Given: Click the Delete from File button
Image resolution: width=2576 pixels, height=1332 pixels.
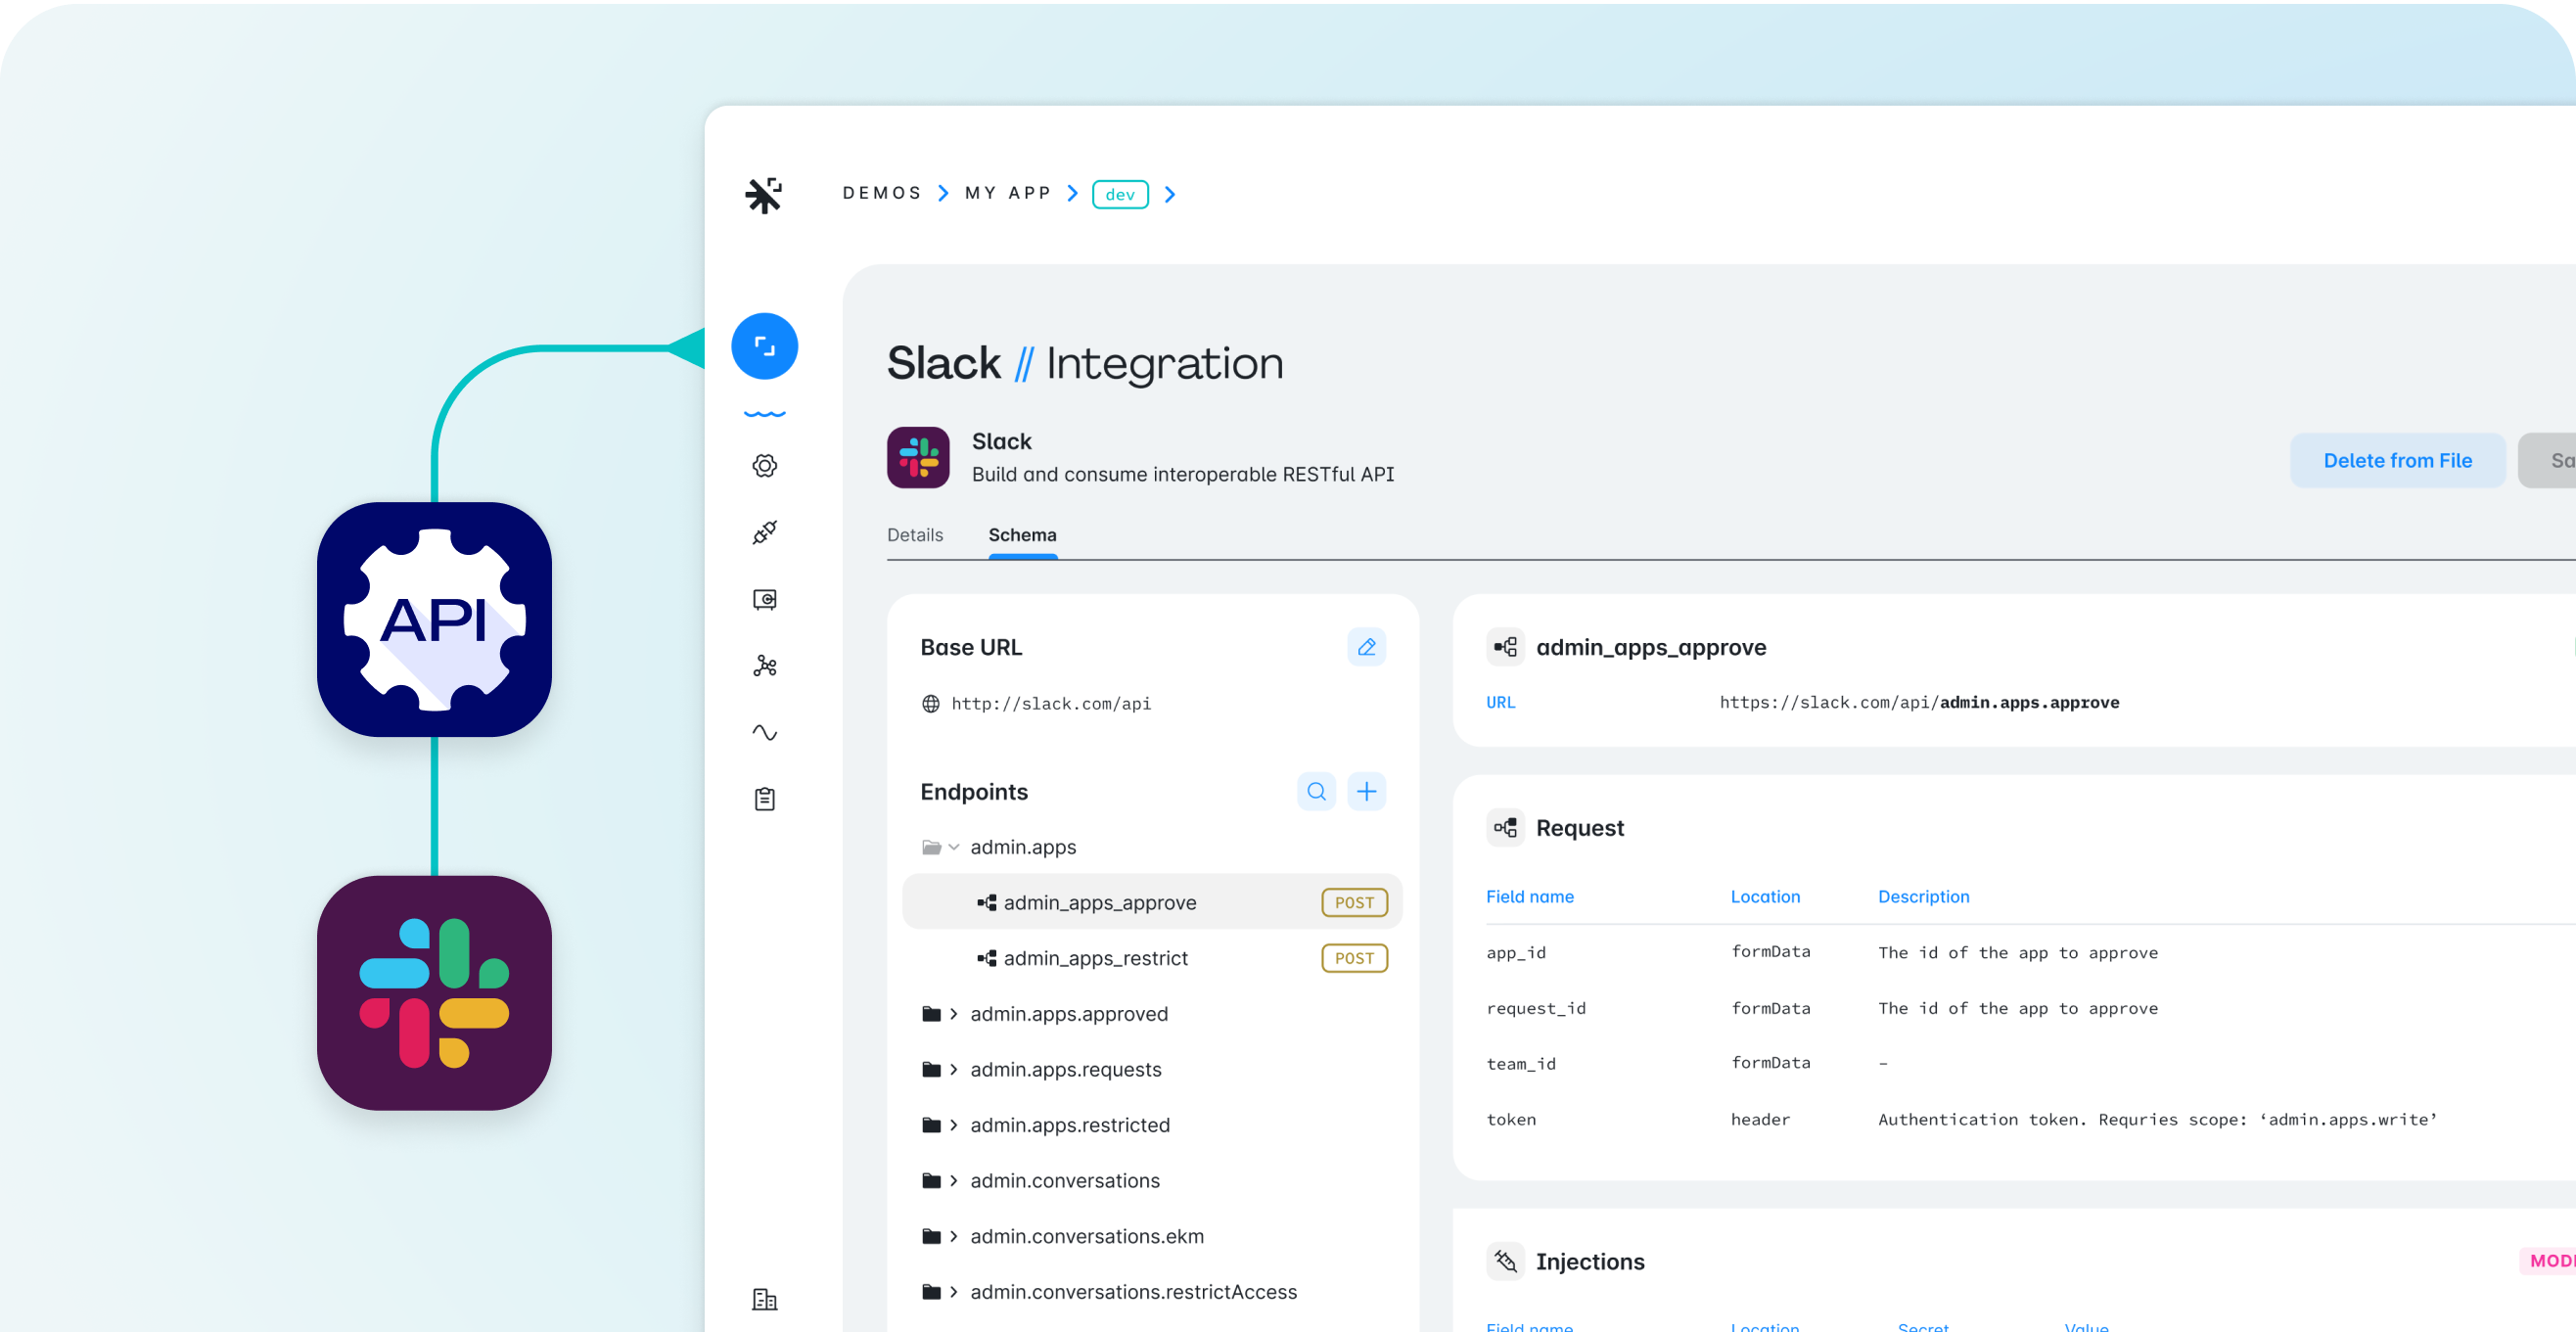Looking at the screenshot, I should click(2397, 461).
